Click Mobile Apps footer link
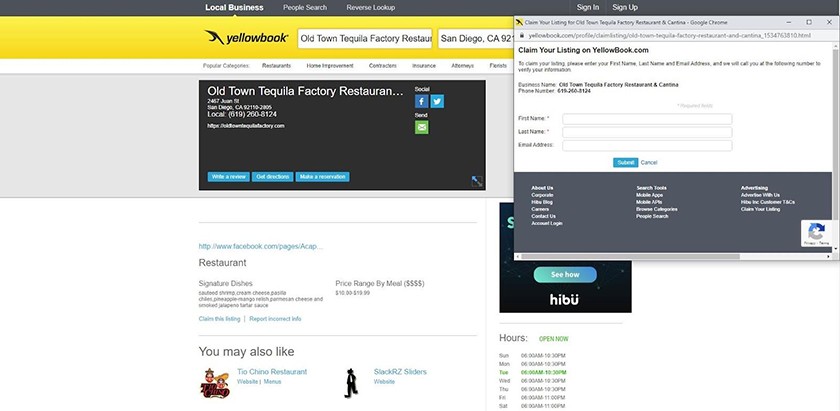The width and height of the screenshot is (840, 411). 649,195
